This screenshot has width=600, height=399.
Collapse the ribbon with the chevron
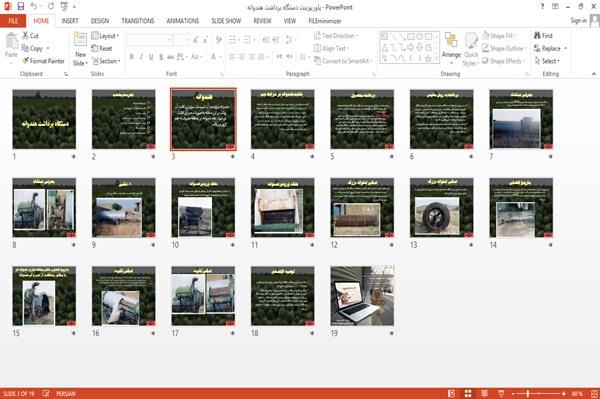point(593,74)
